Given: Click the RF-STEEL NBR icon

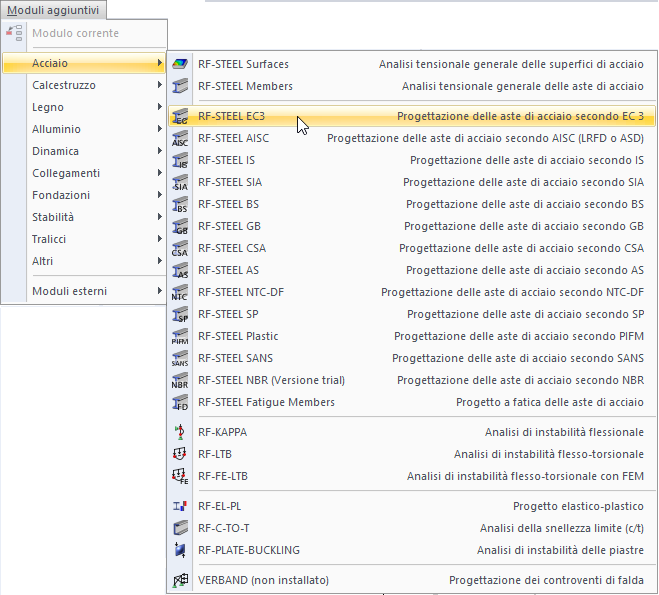Looking at the screenshot, I should [x=180, y=380].
